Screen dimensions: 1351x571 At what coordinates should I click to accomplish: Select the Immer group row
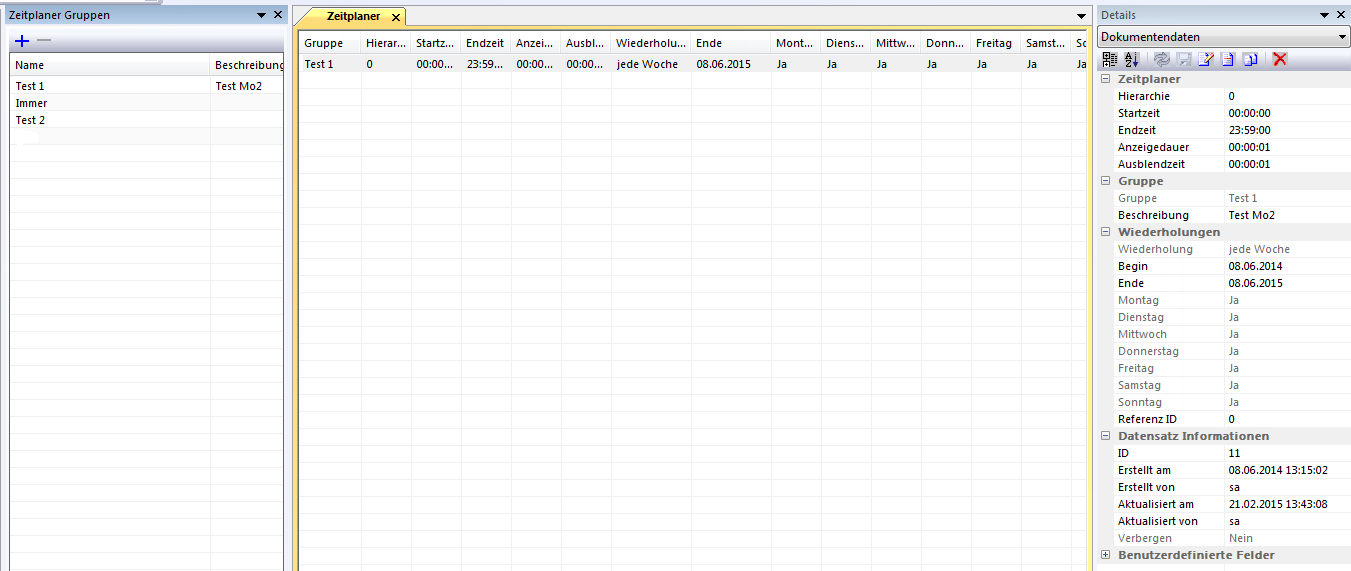point(32,103)
